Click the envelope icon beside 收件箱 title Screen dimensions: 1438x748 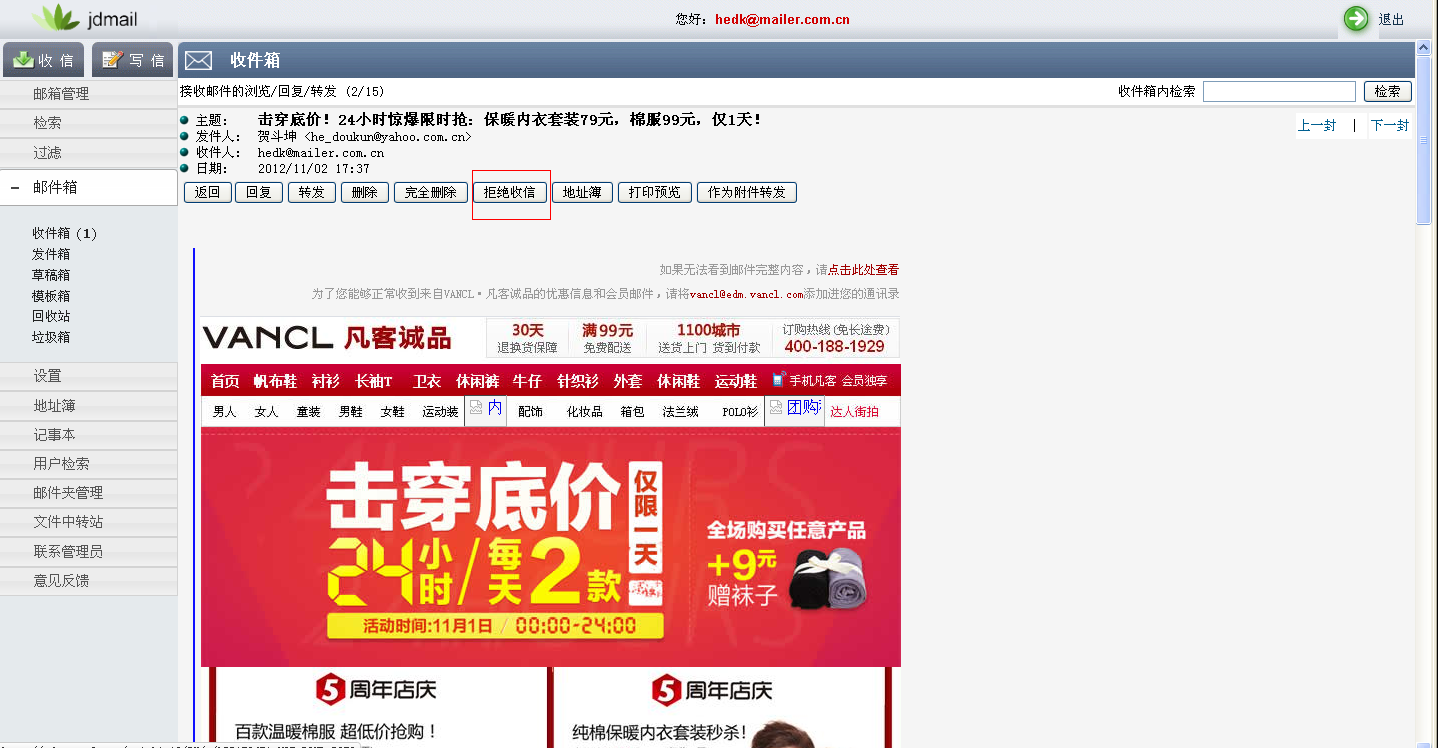198,61
